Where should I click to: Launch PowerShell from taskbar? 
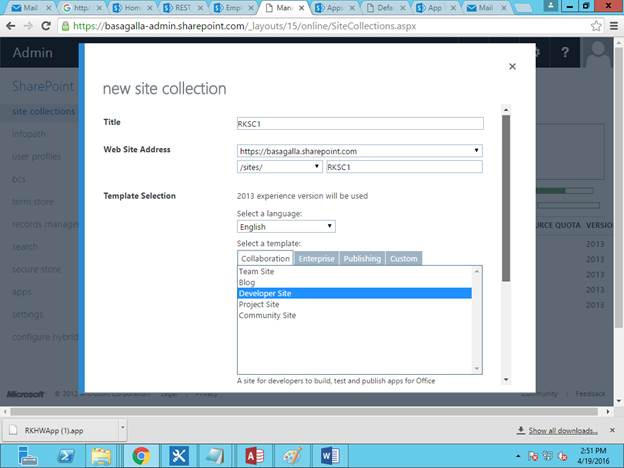click(66, 456)
